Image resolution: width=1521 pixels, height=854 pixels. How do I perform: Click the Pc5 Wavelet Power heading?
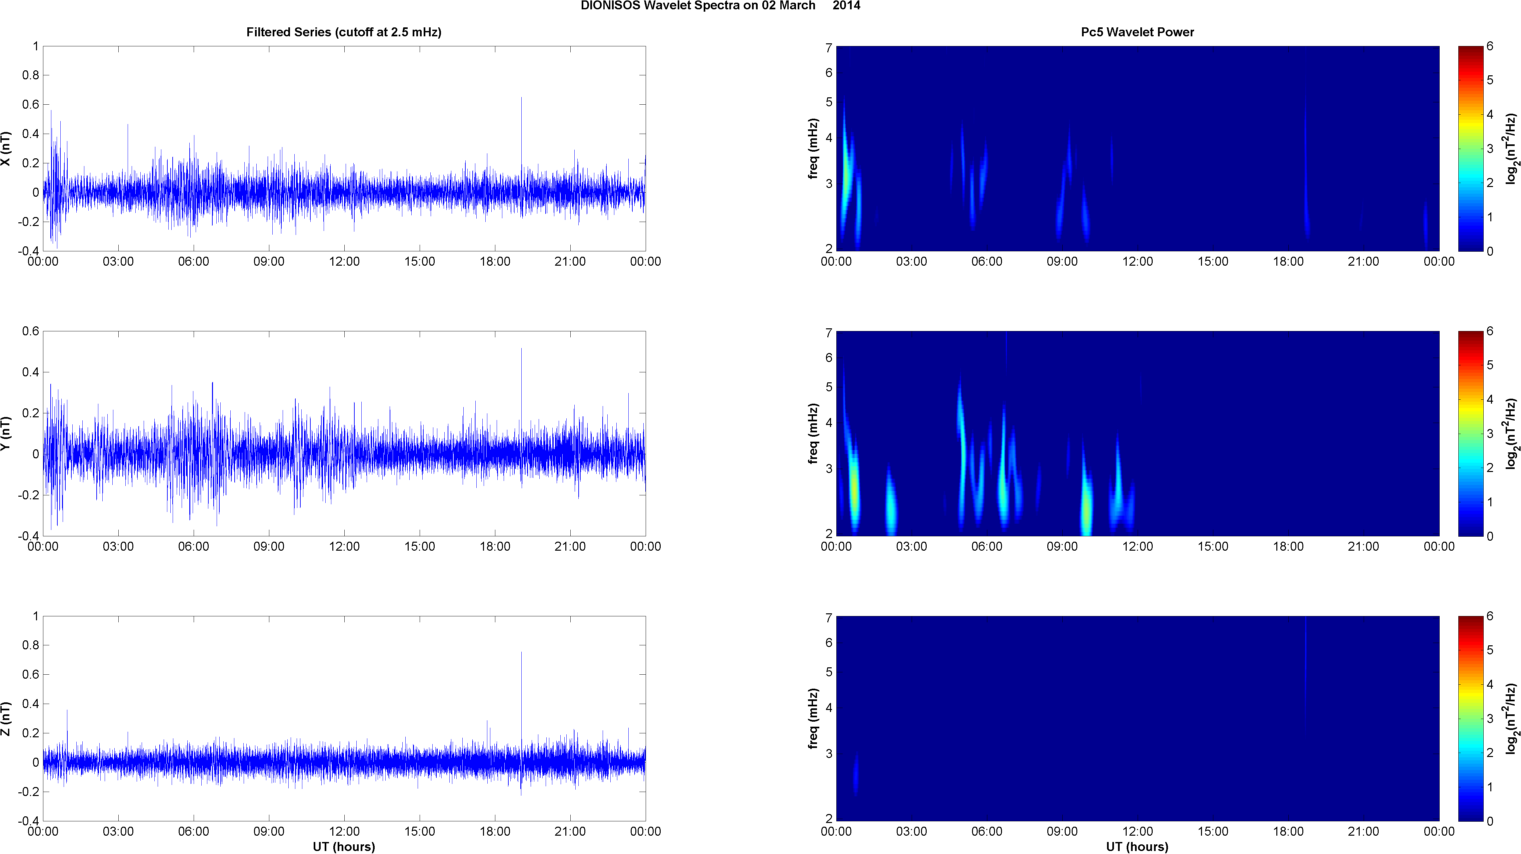[1137, 32]
